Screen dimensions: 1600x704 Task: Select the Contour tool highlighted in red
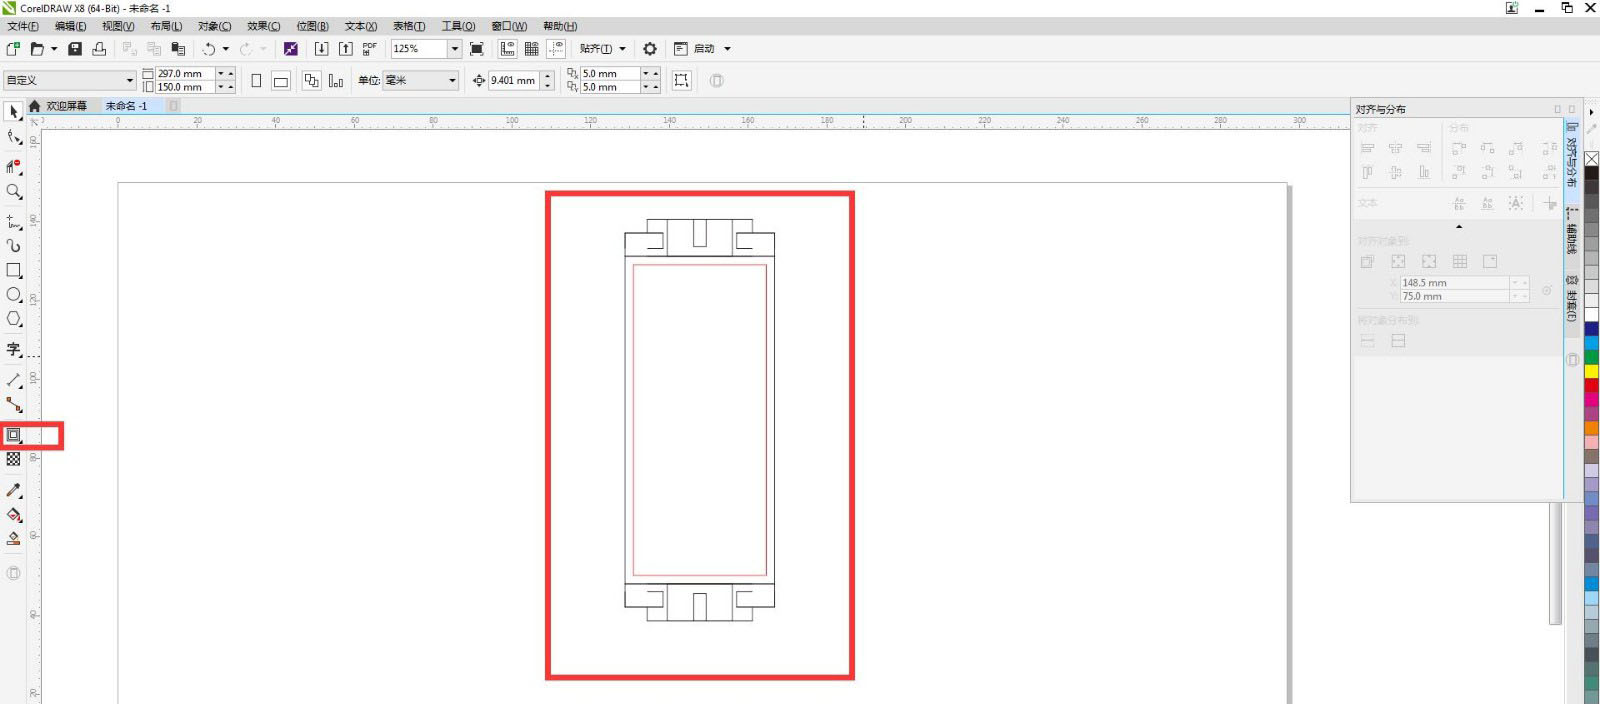point(14,435)
